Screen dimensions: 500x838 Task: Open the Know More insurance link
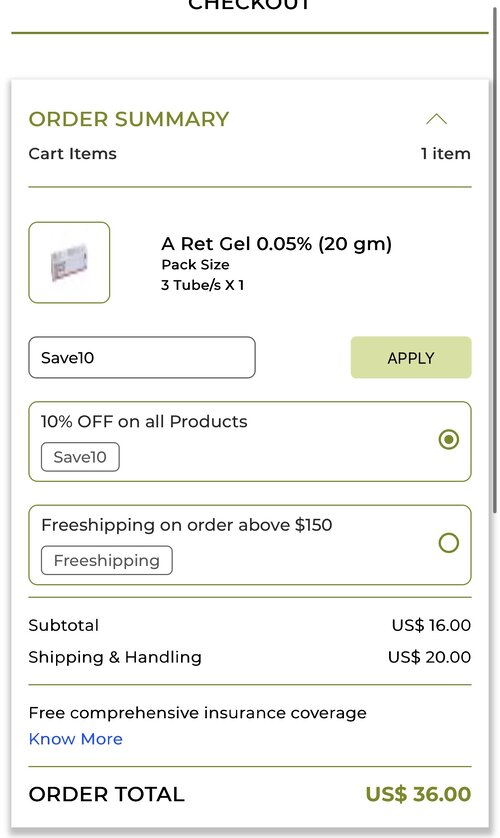[75, 739]
